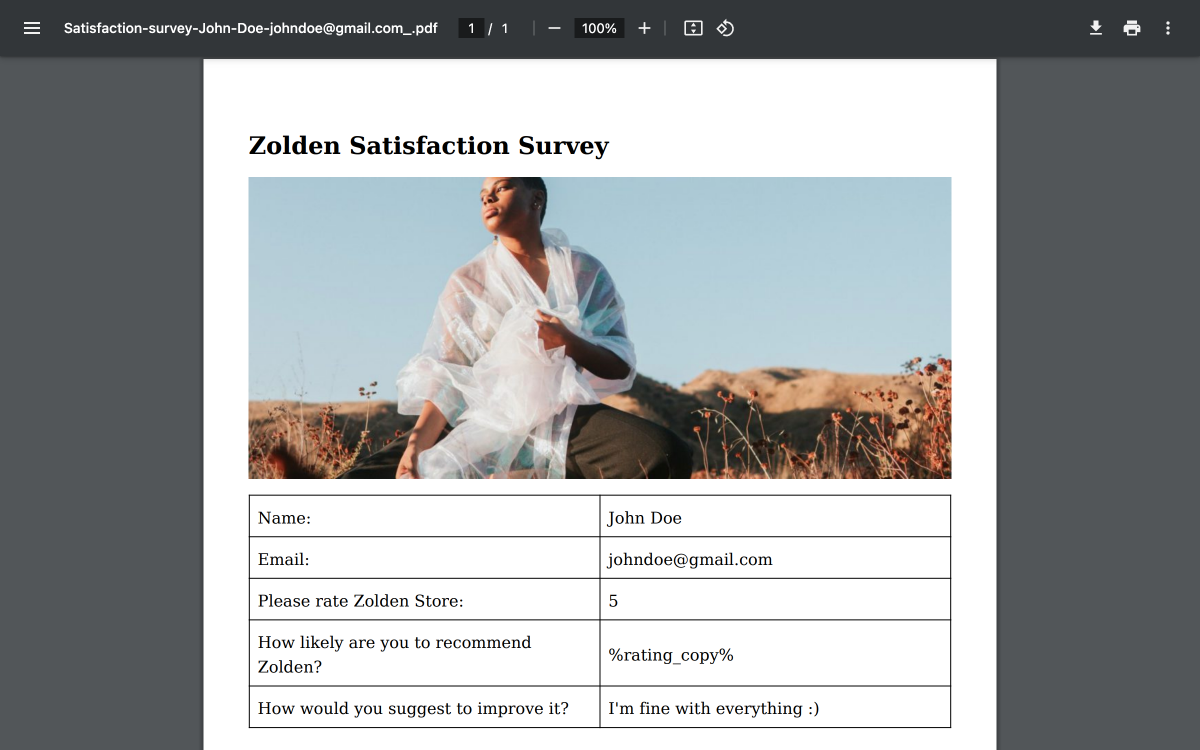Image resolution: width=1200 pixels, height=750 pixels.
Task: Click the page number input field
Action: [470, 28]
